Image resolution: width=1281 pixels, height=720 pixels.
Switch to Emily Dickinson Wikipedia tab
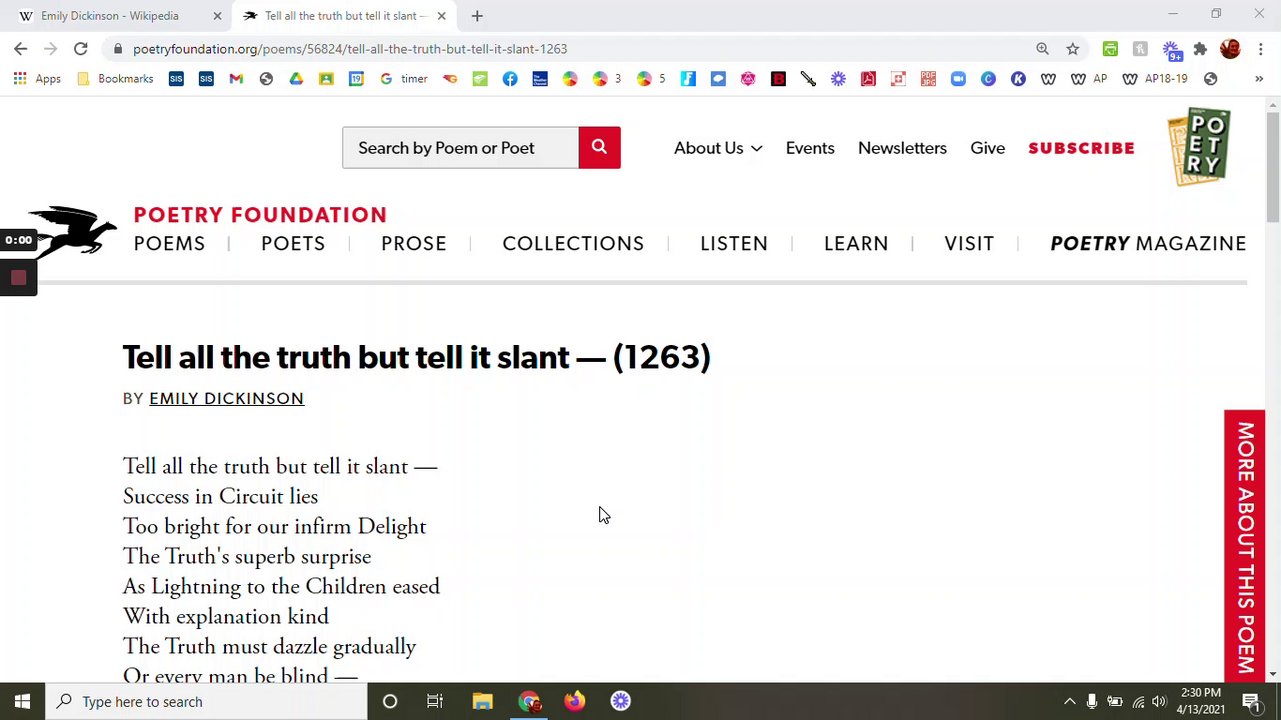pos(110,16)
